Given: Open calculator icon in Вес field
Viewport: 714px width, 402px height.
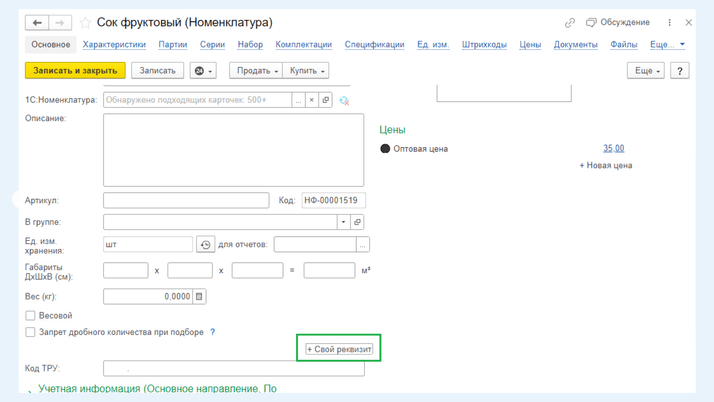Looking at the screenshot, I should [x=199, y=296].
